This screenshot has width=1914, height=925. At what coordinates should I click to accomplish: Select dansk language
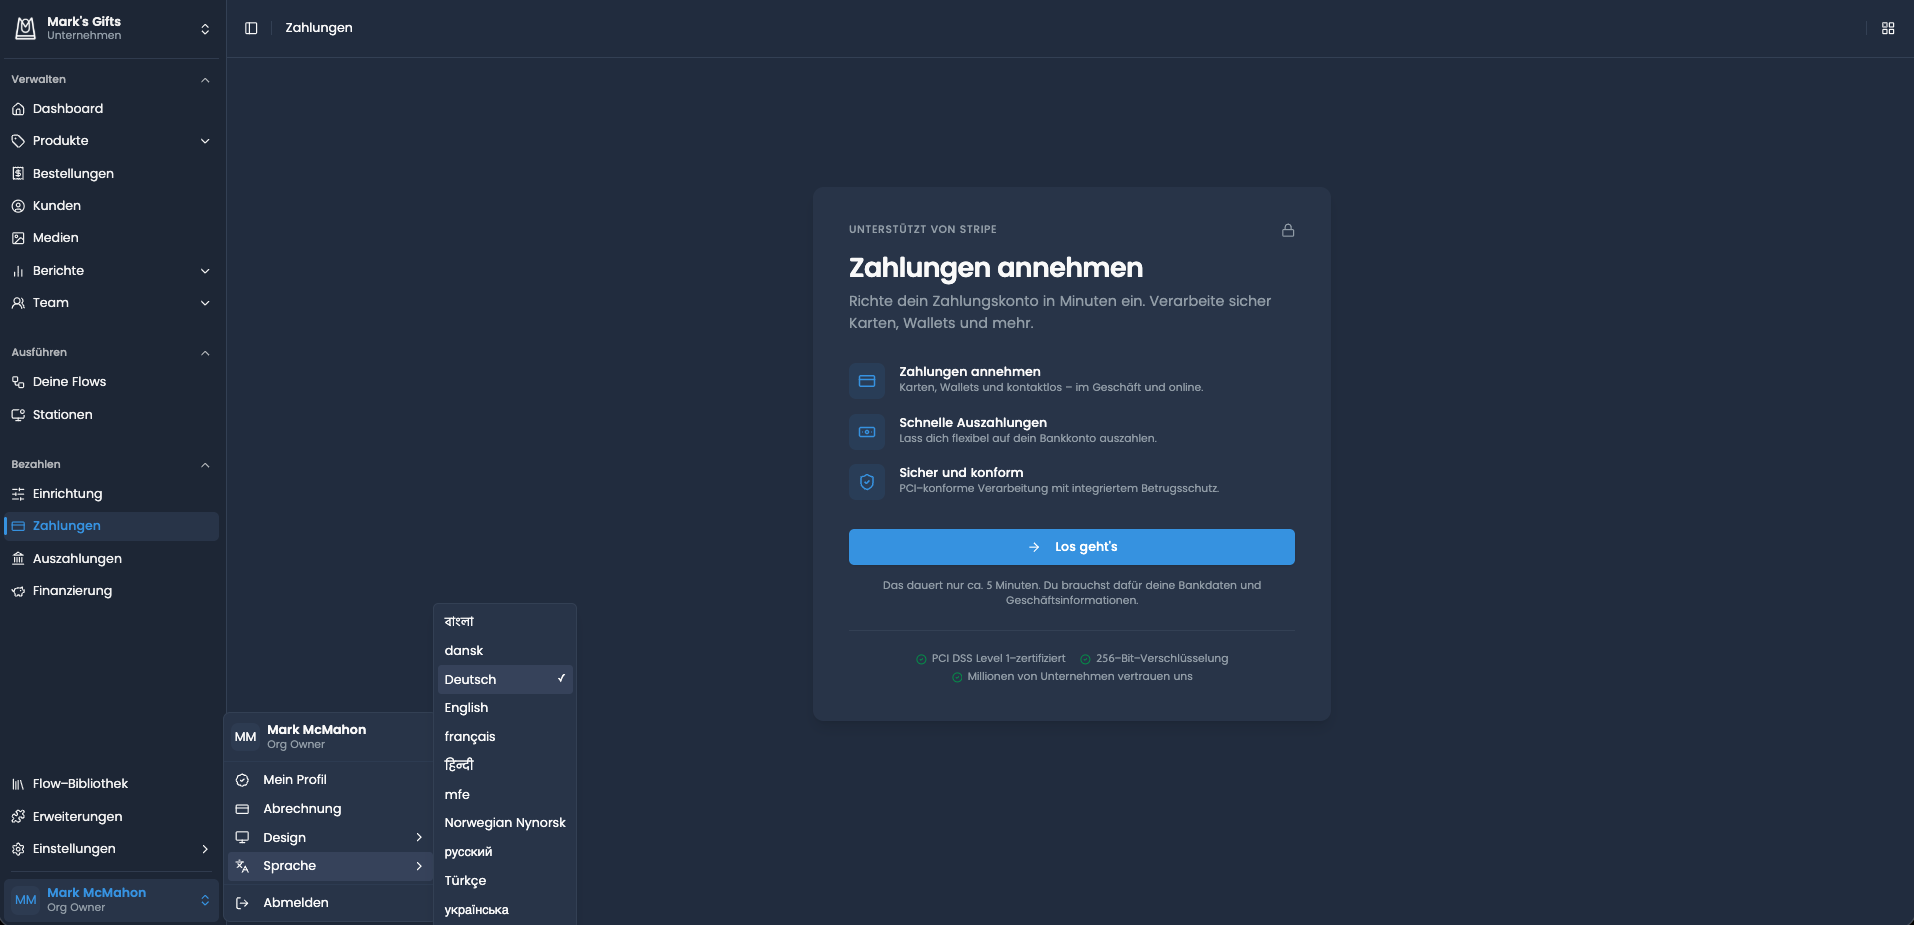point(505,651)
